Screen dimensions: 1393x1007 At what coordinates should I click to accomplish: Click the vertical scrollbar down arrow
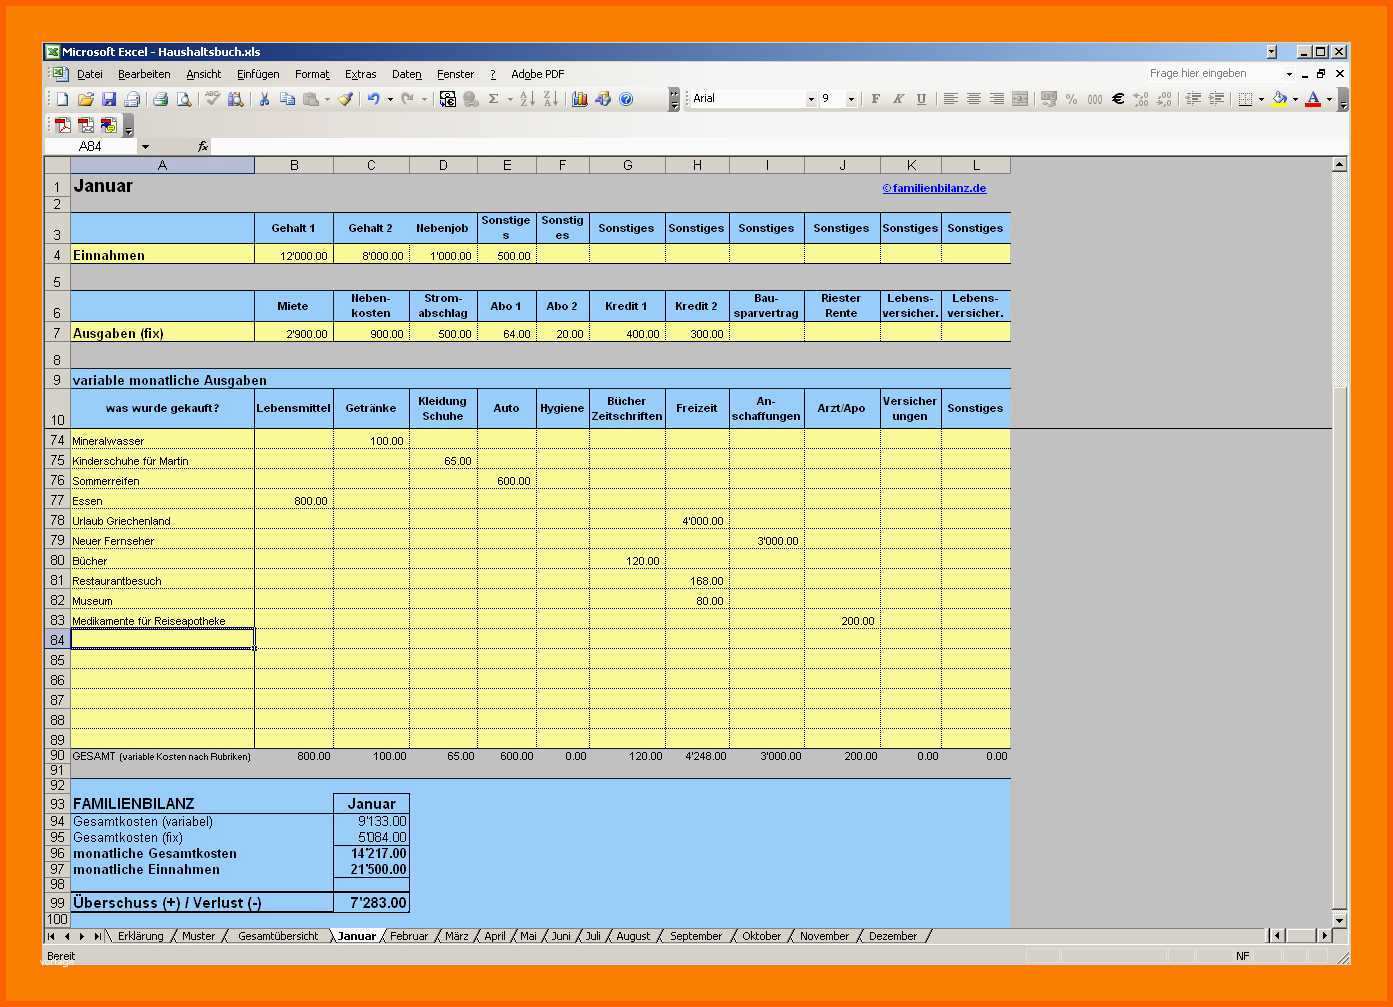1340,920
